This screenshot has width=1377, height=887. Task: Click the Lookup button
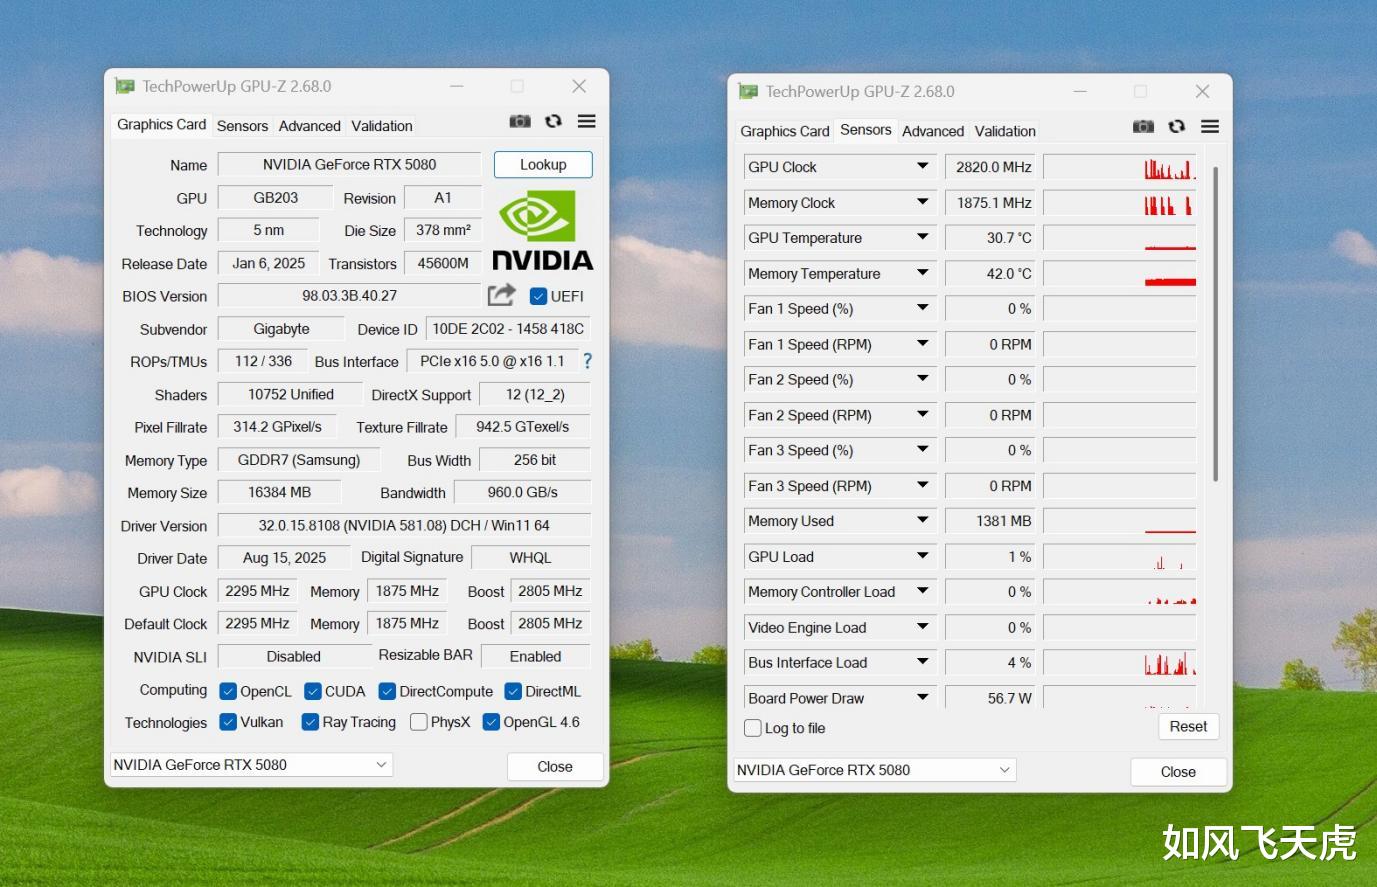543,165
